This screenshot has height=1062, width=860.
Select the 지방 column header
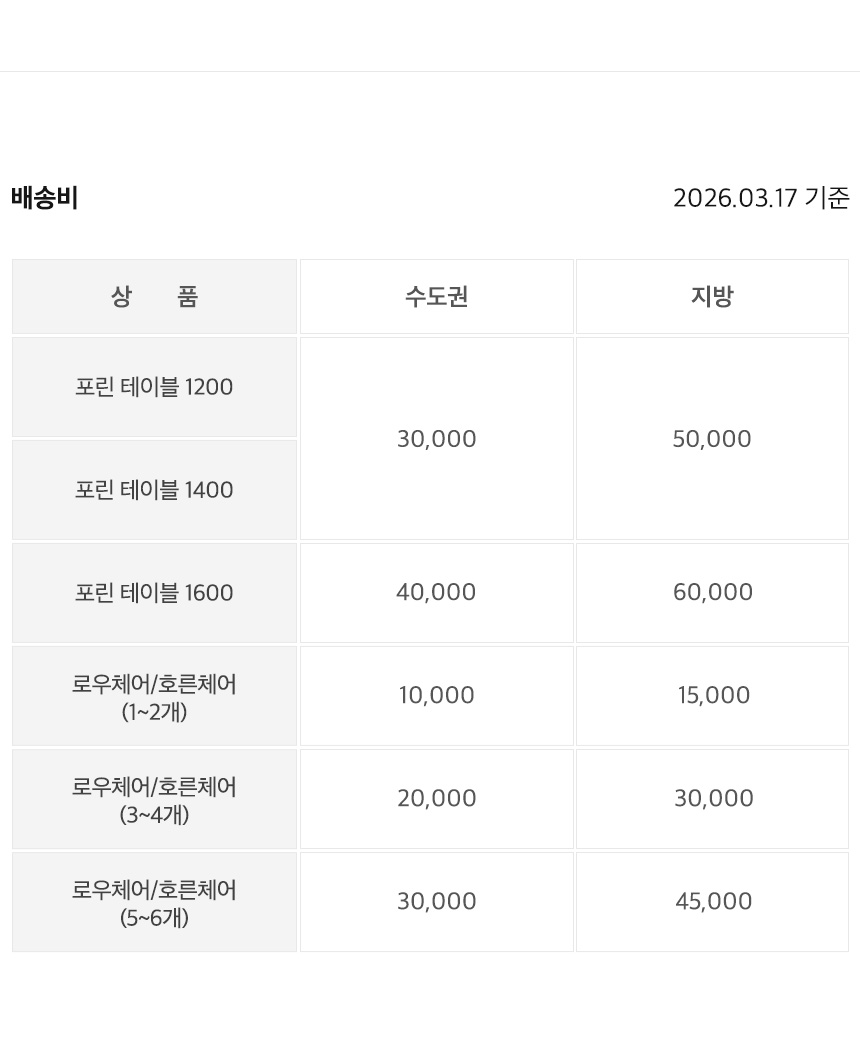click(712, 297)
